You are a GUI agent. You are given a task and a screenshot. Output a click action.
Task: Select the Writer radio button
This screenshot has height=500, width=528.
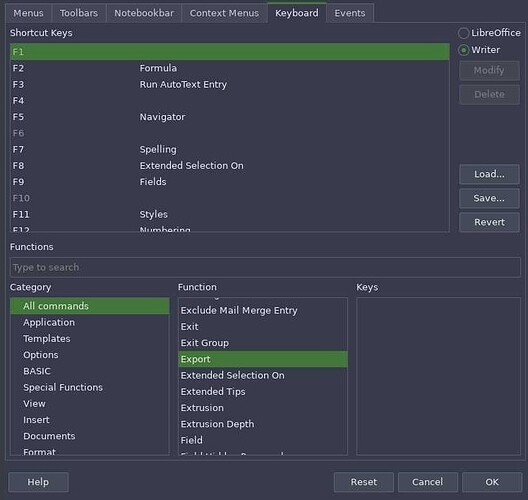pyautogui.click(x=463, y=50)
